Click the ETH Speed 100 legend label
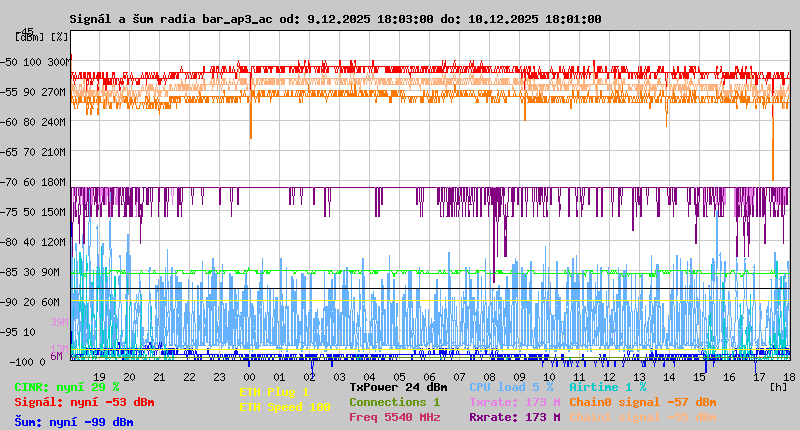The image size is (800, 430). tap(284, 407)
